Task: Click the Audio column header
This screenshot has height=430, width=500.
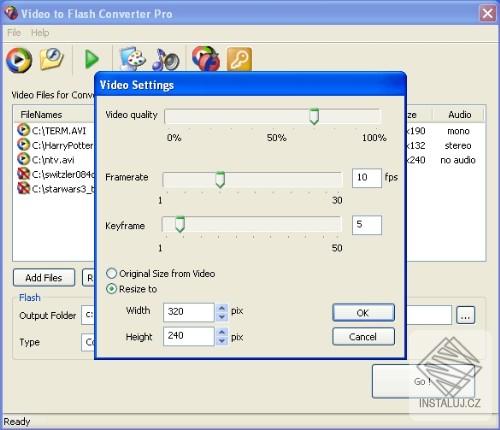Action: coord(459,115)
